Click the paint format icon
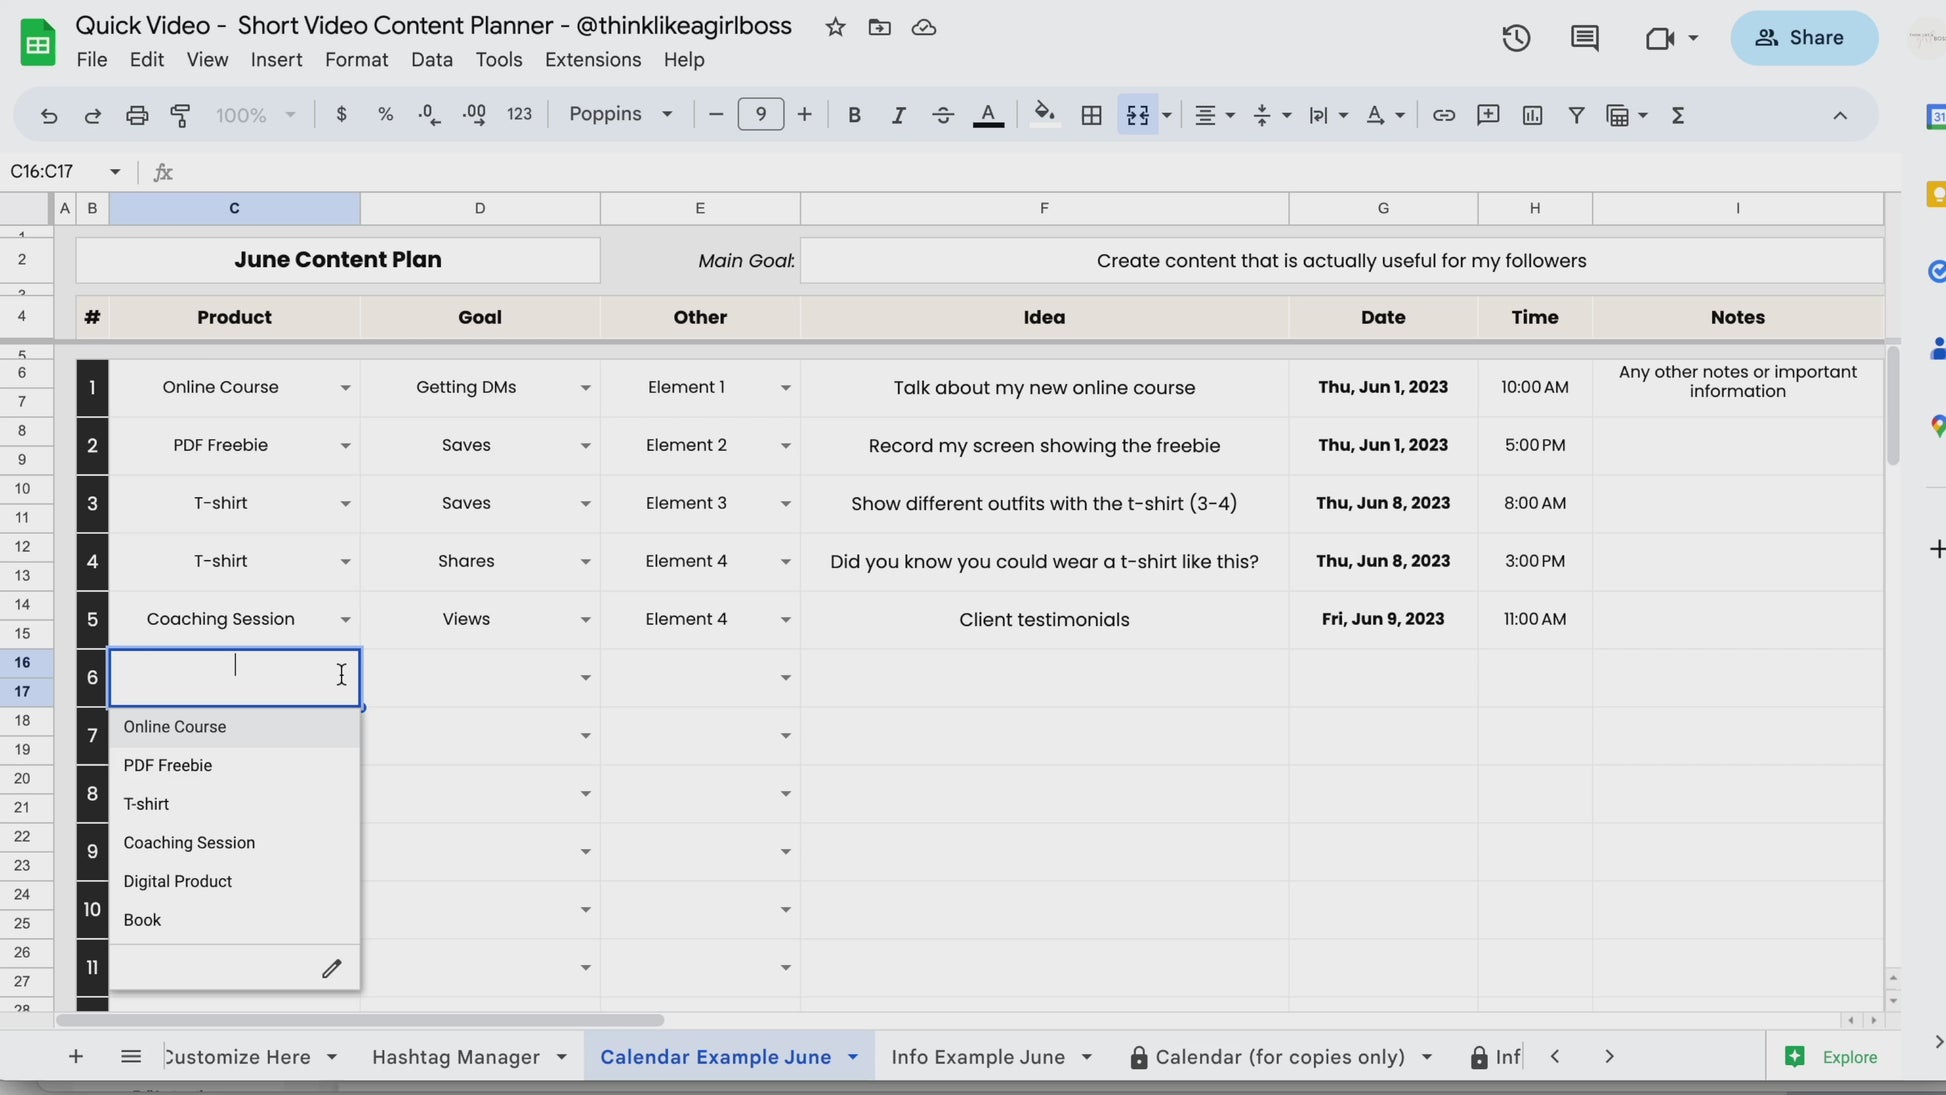 click(x=181, y=115)
